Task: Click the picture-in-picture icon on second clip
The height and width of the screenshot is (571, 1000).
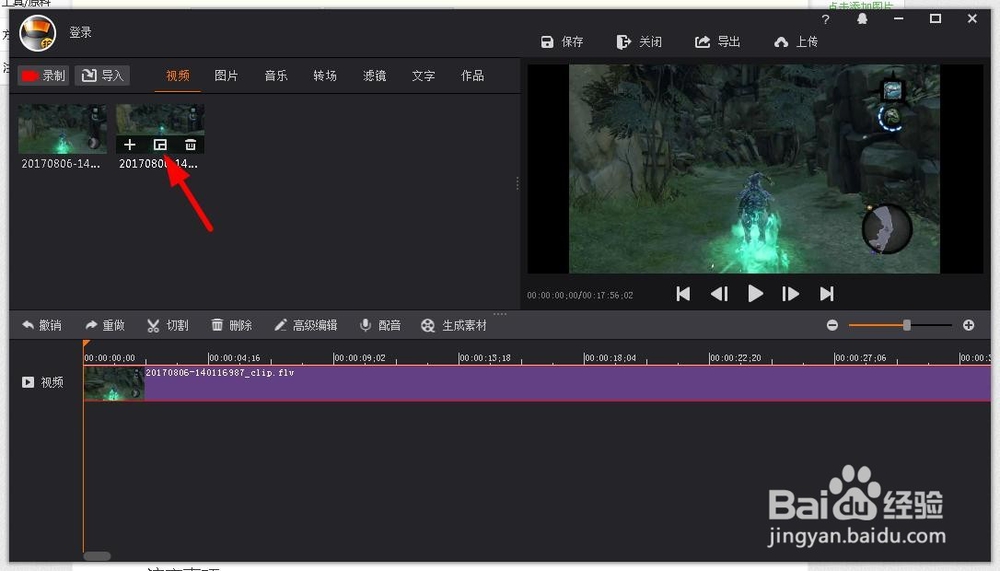Action: click(x=160, y=145)
